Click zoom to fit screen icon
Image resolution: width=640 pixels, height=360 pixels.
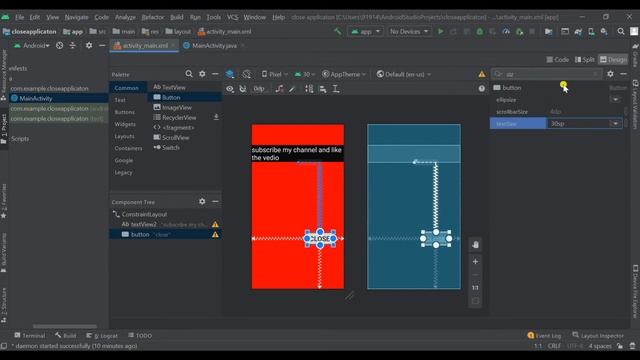coord(476,301)
